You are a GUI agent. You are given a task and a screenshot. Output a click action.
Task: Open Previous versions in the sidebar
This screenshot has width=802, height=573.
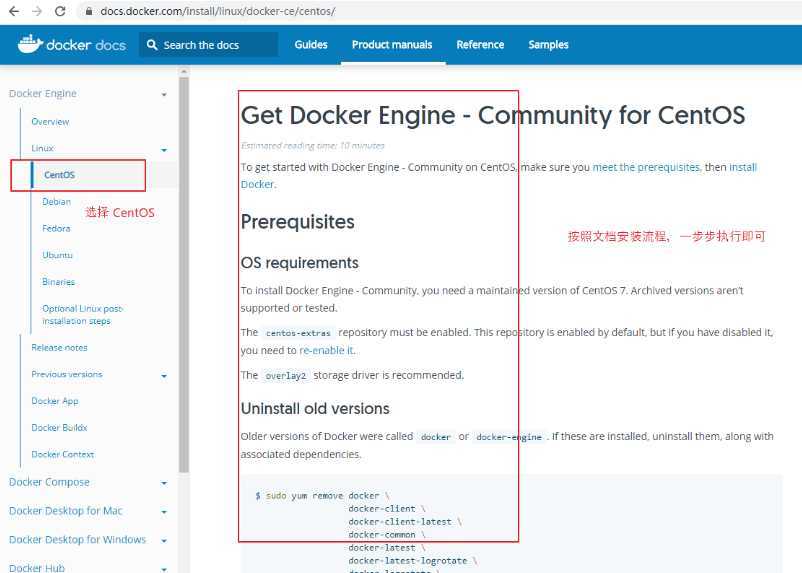click(x=67, y=374)
